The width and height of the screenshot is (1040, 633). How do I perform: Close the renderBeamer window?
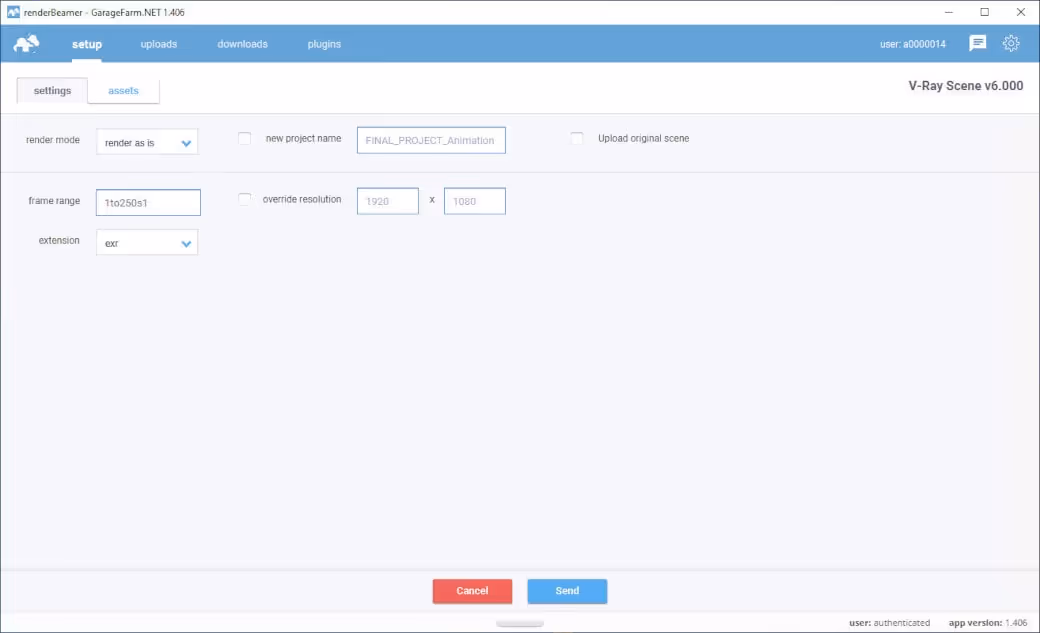(x=1021, y=12)
